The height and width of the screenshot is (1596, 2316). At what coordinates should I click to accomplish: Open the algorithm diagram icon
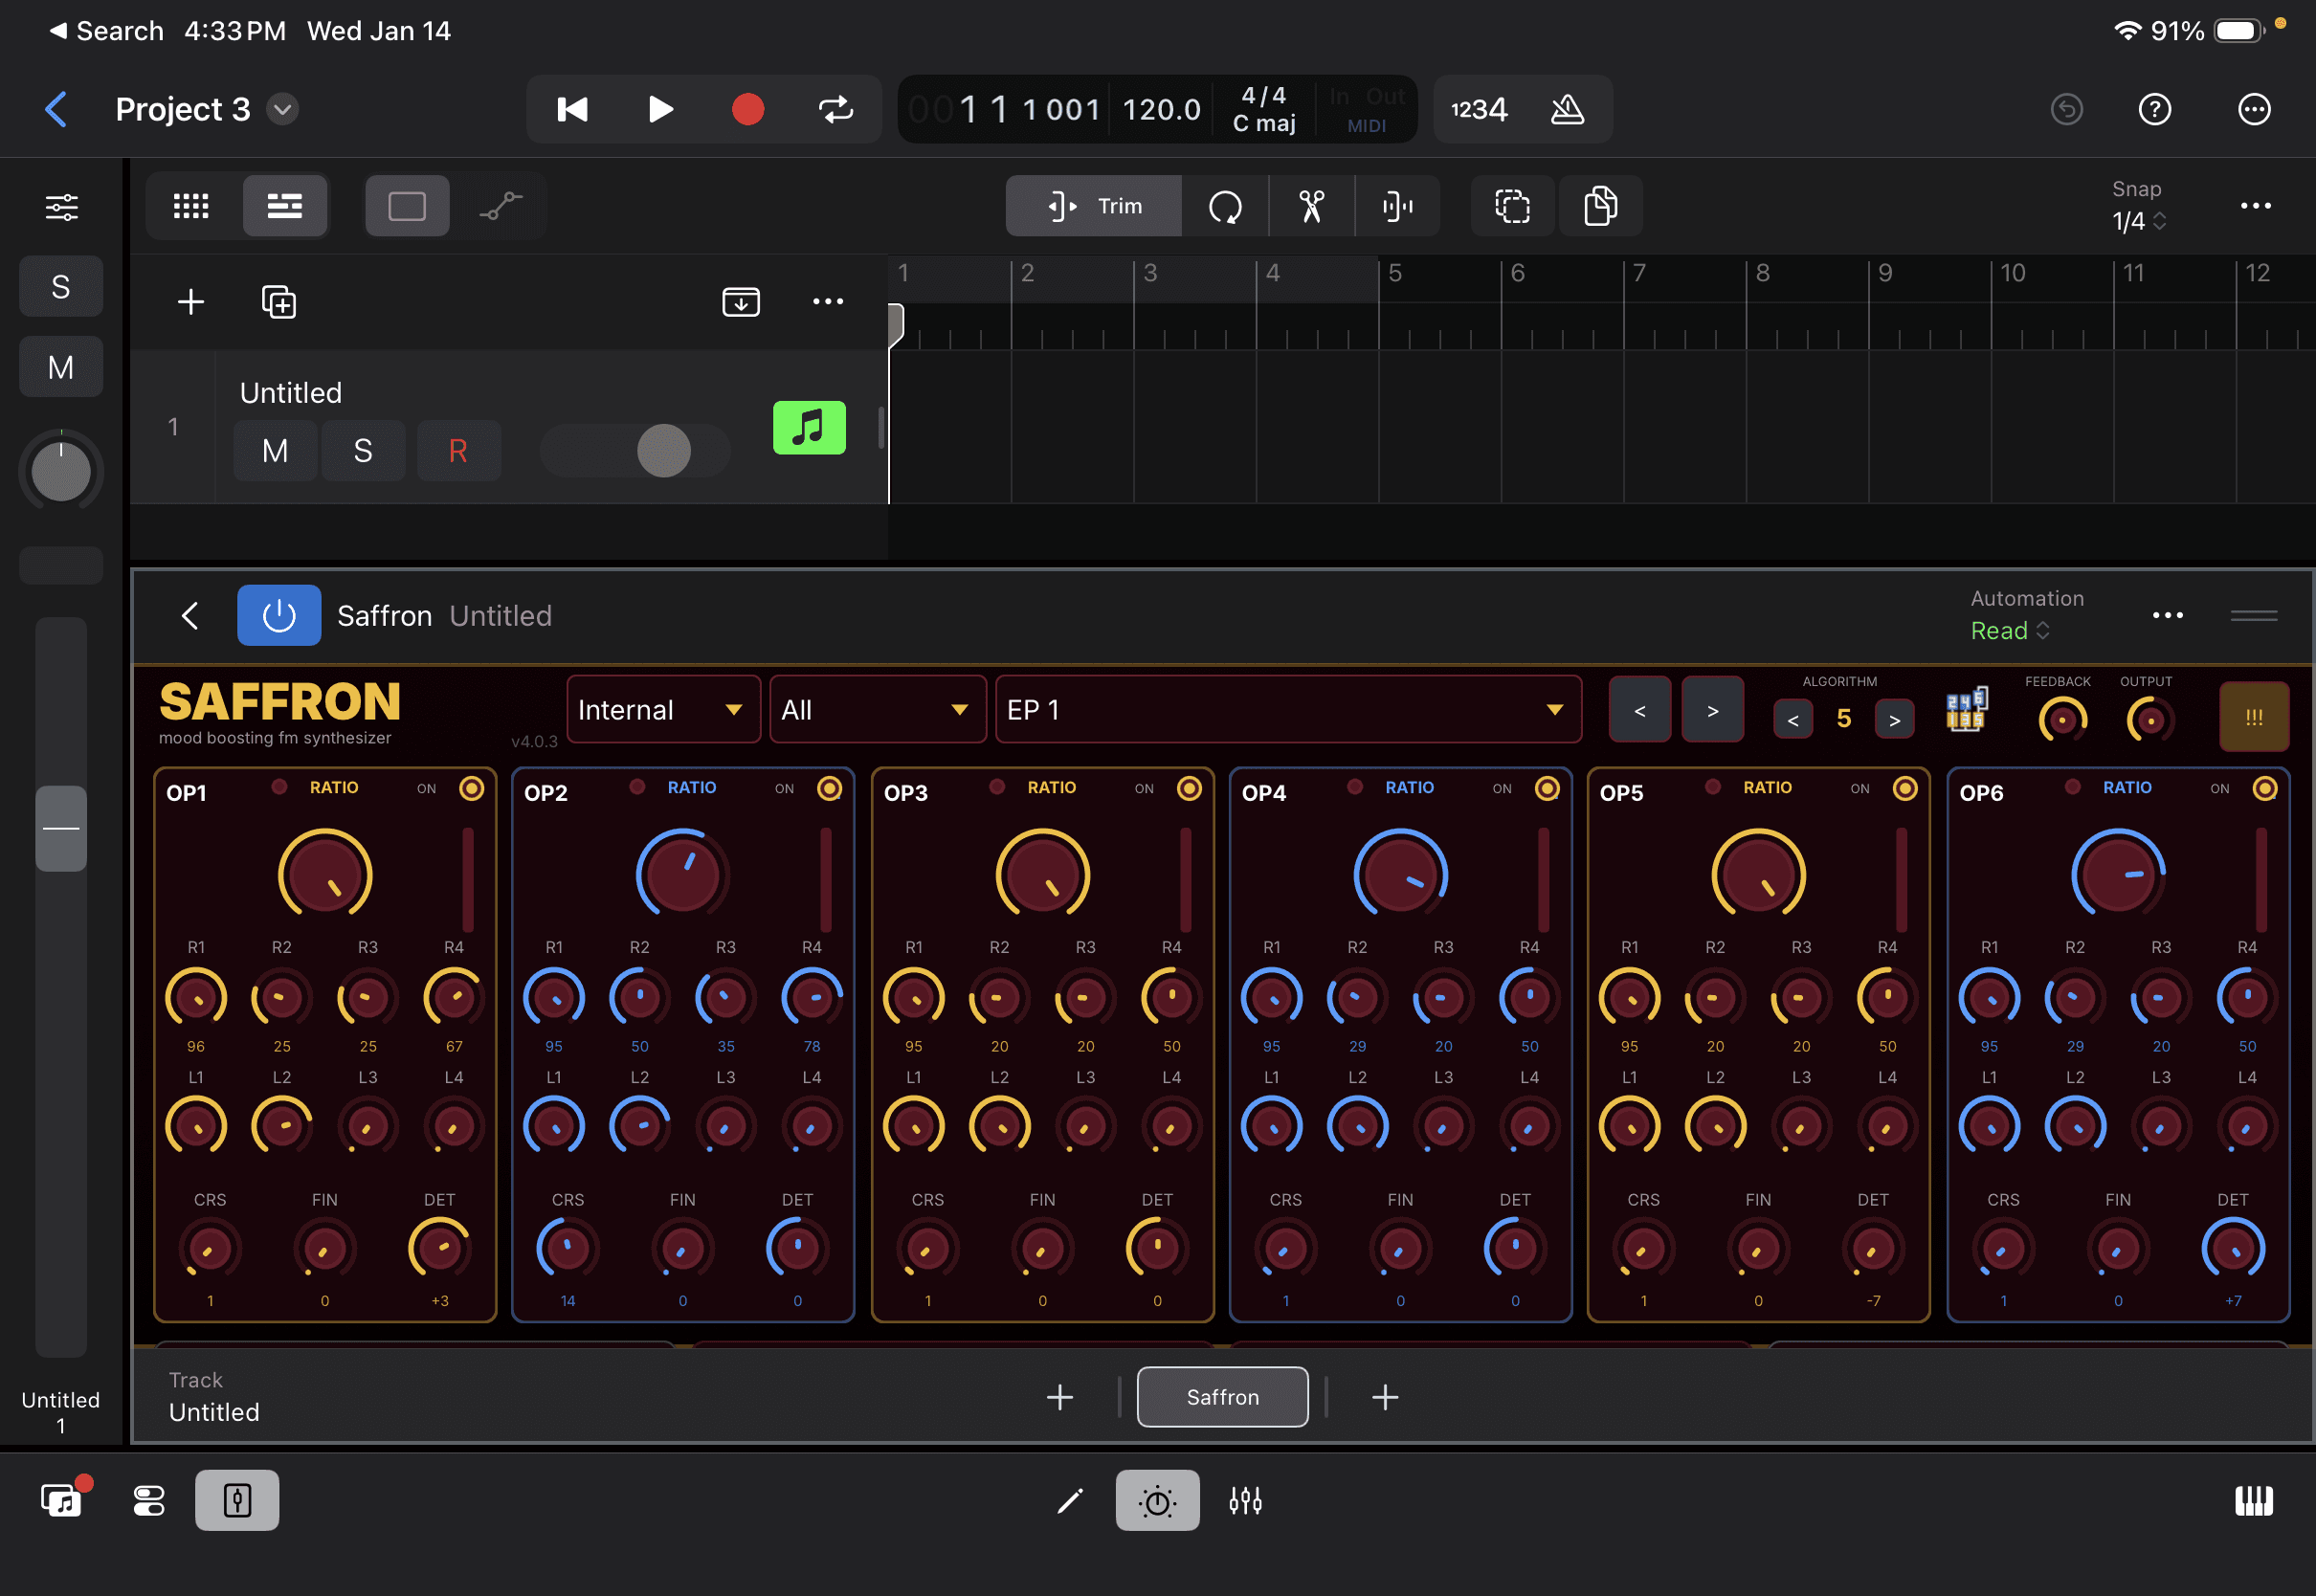pos(1966,711)
